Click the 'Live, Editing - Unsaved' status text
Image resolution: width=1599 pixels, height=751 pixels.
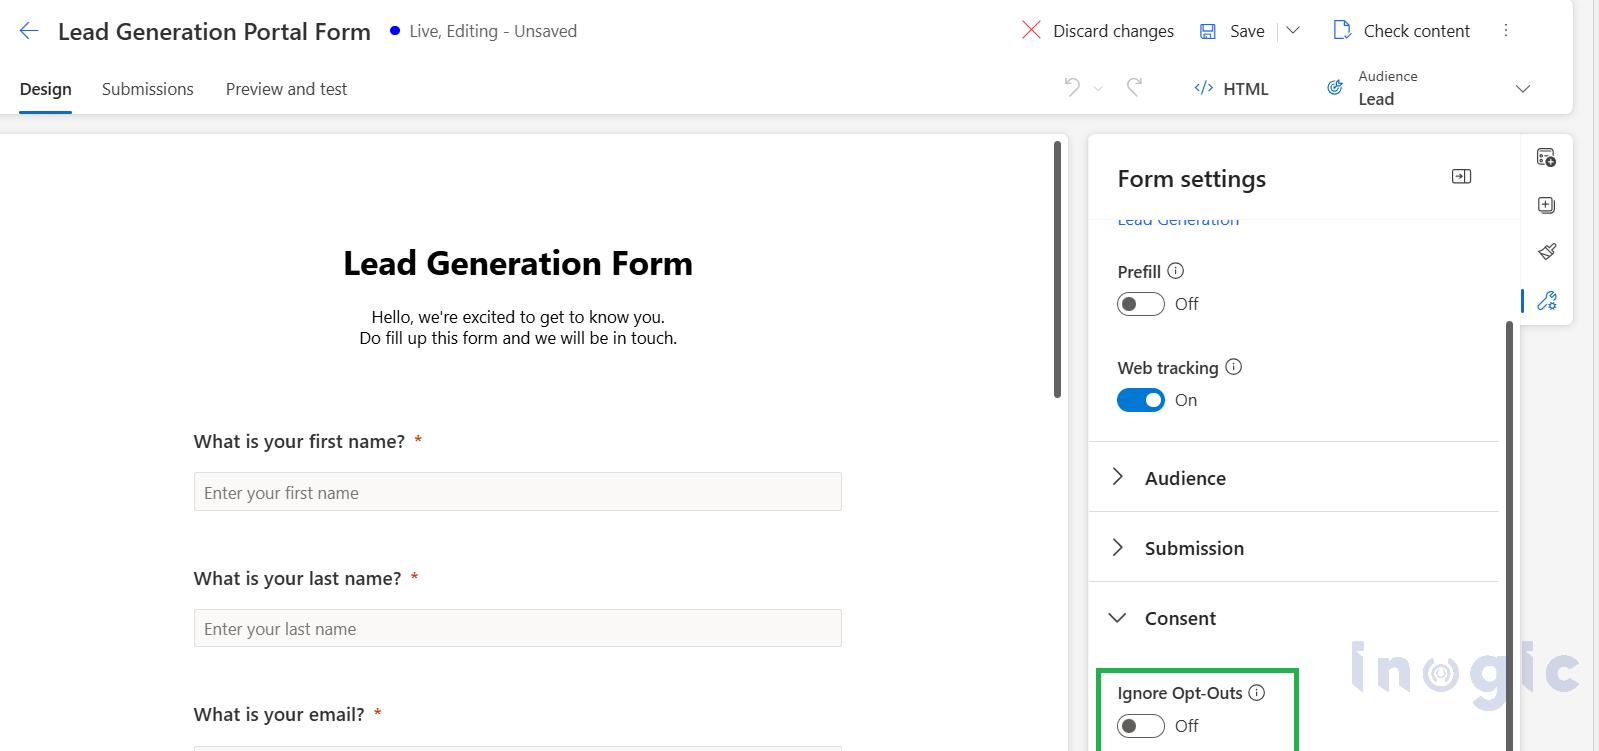click(x=493, y=31)
